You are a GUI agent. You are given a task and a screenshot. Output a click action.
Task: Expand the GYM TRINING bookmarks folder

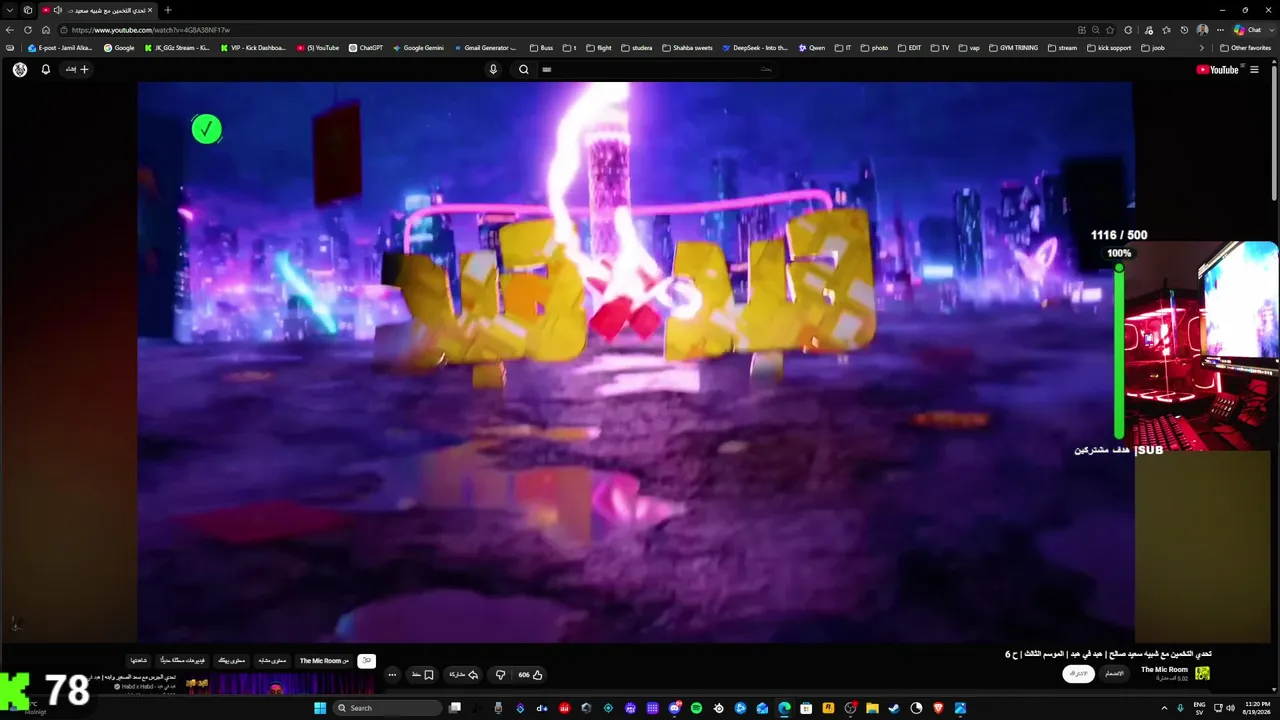click(1013, 48)
